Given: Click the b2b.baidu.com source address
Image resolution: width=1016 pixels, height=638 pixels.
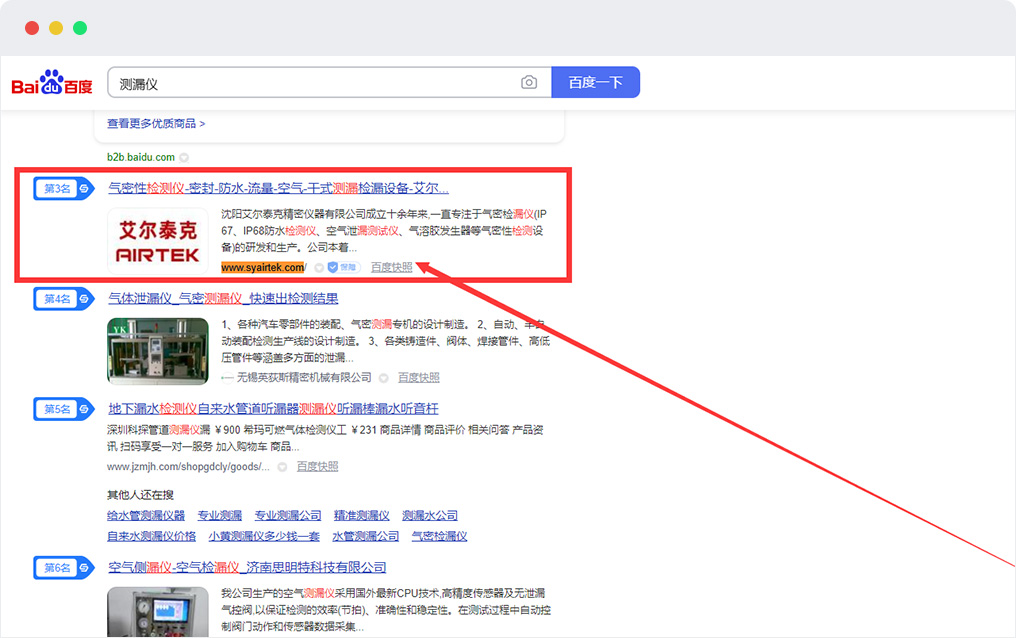Looking at the screenshot, I should 141,157.
